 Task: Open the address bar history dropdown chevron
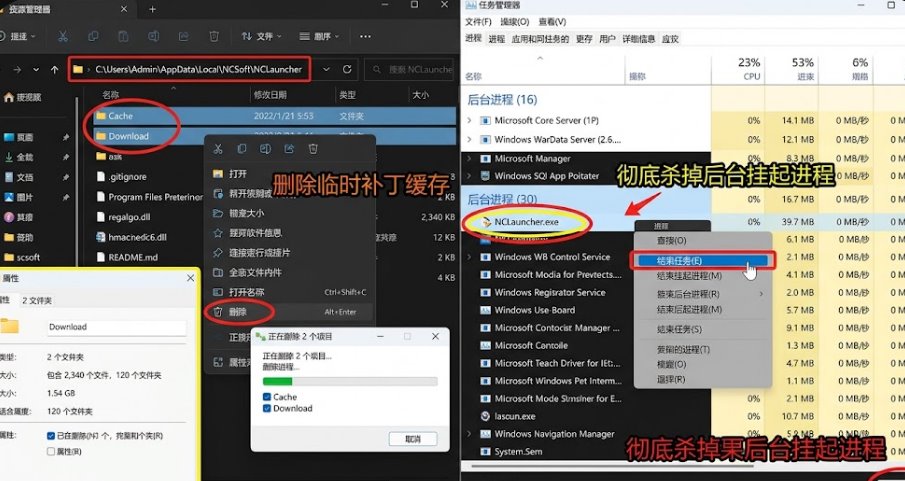pyautogui.click(x=326, y=69)
